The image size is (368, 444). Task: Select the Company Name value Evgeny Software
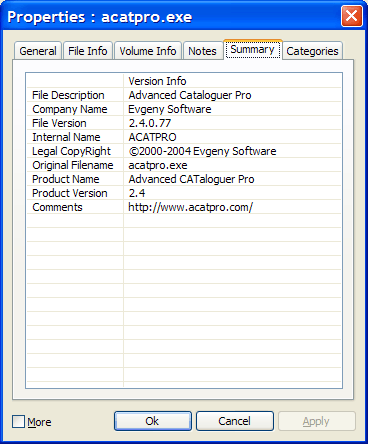170,109
